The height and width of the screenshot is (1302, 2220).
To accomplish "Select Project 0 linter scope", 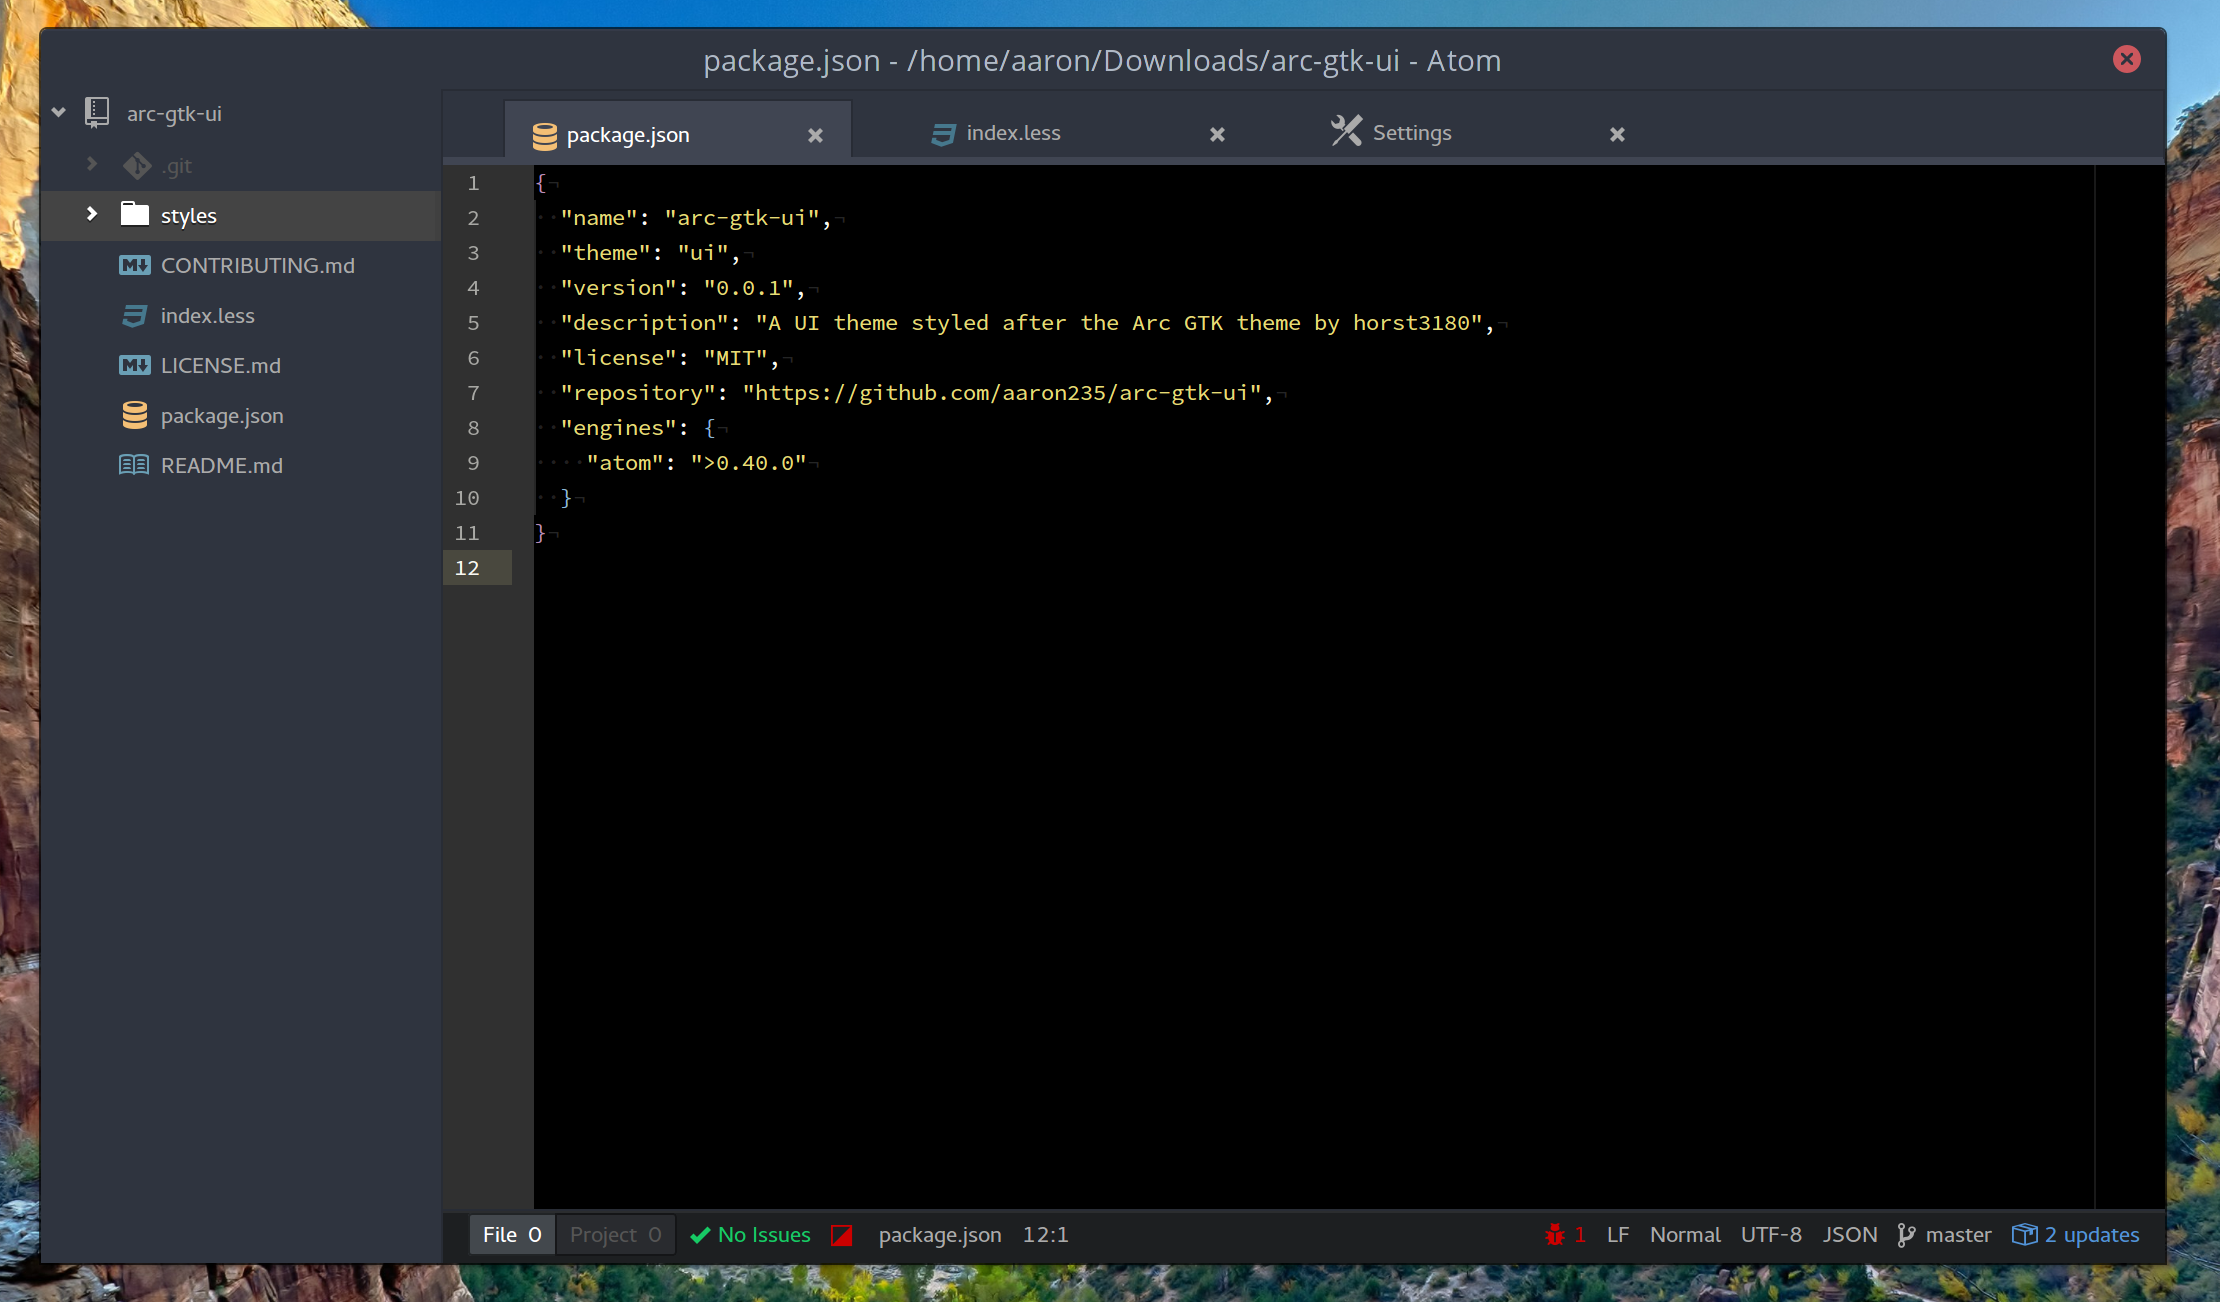I will [615, 1235].
